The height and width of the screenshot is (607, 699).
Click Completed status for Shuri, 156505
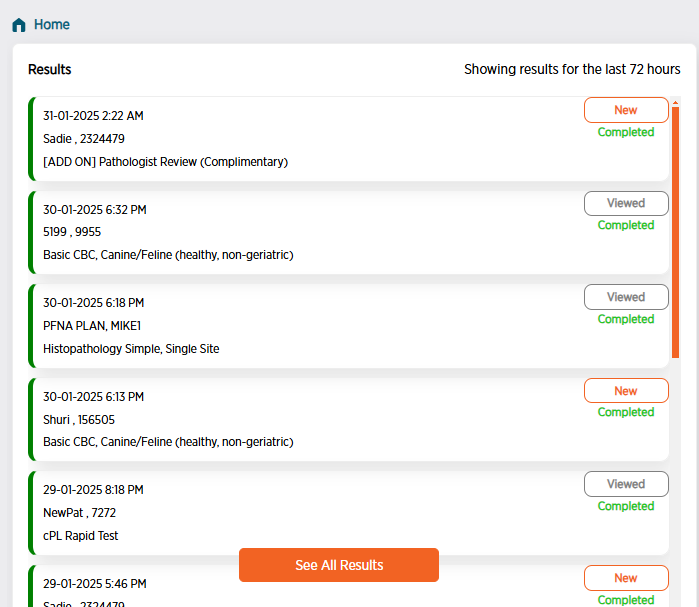[626, 412]
